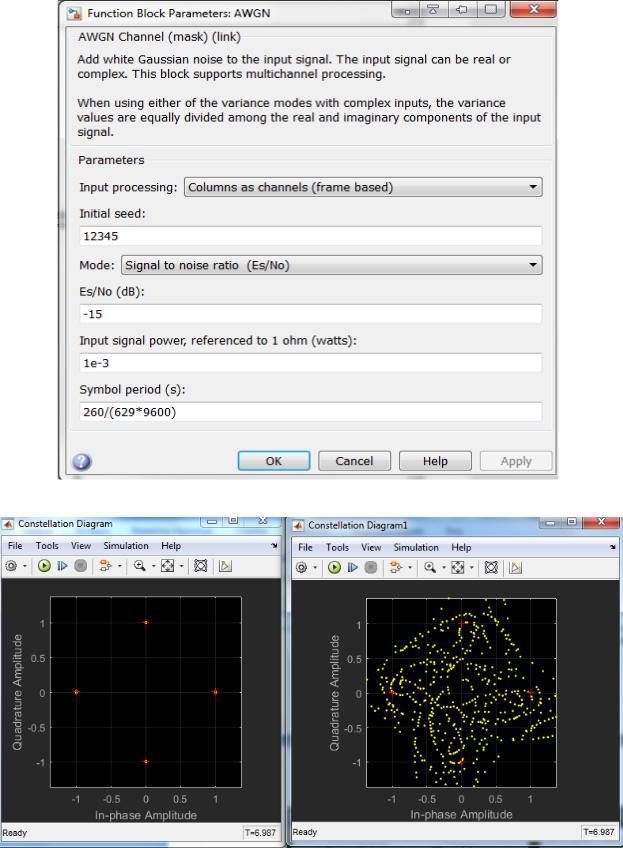This screenshot has width=623, height=848.
Task: Highlight Simulink block icon in Constellation Diagram window
Action: coord(105,566)
